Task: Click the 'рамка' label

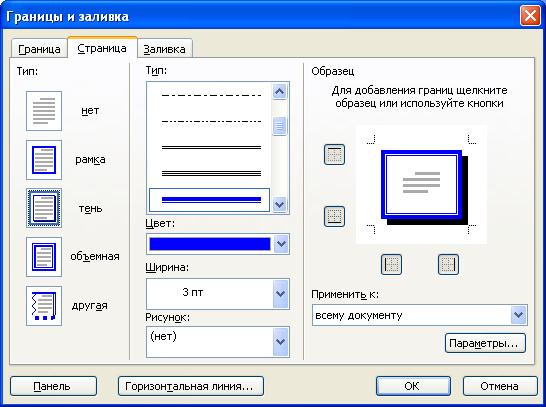Action: tap(90, 159)
